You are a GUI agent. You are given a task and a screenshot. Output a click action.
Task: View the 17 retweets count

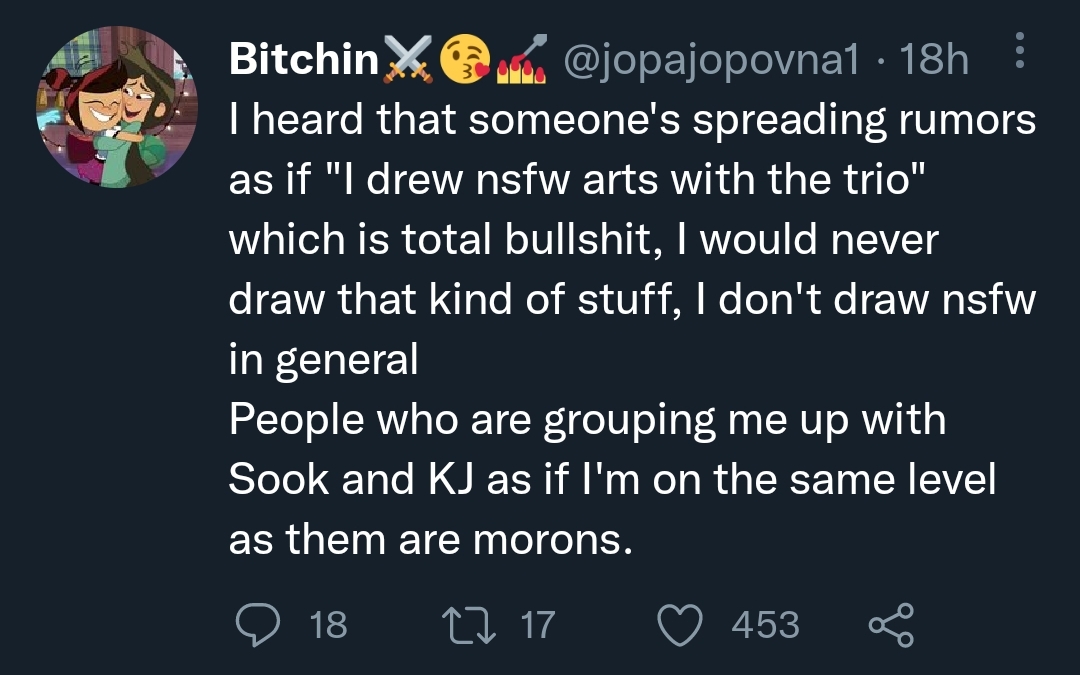pyautogui.click(x=538, y=625)
